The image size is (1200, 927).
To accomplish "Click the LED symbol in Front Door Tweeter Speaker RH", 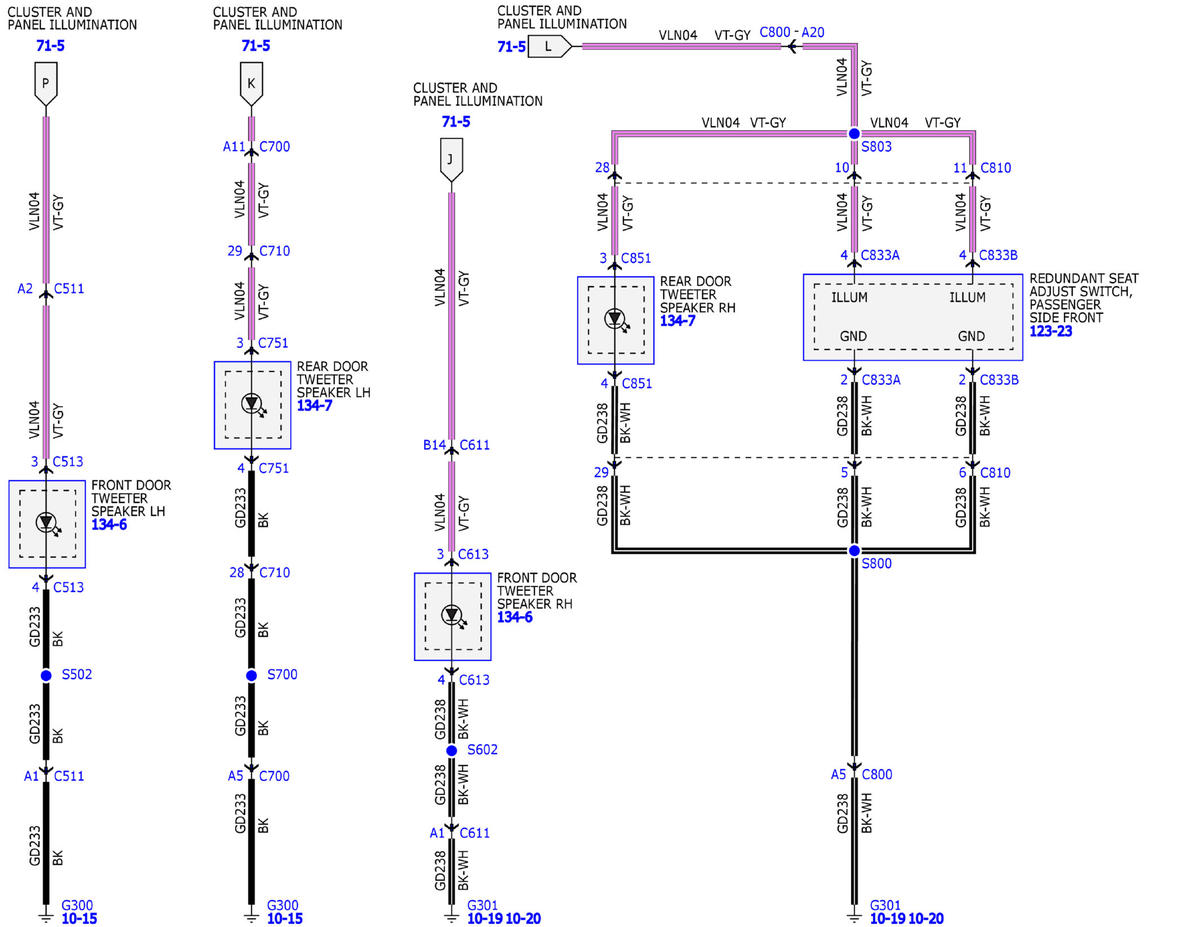I will pos(452,615).
